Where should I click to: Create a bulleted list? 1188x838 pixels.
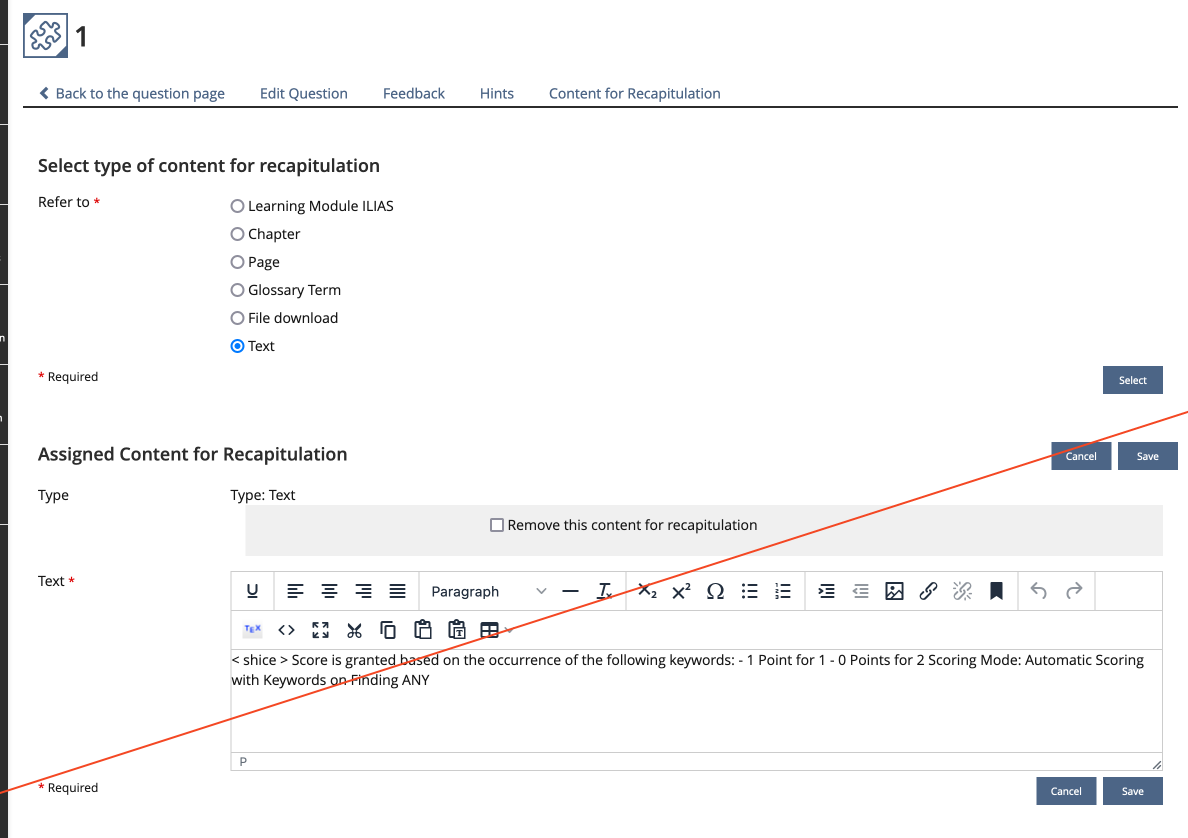coord(749,591)
